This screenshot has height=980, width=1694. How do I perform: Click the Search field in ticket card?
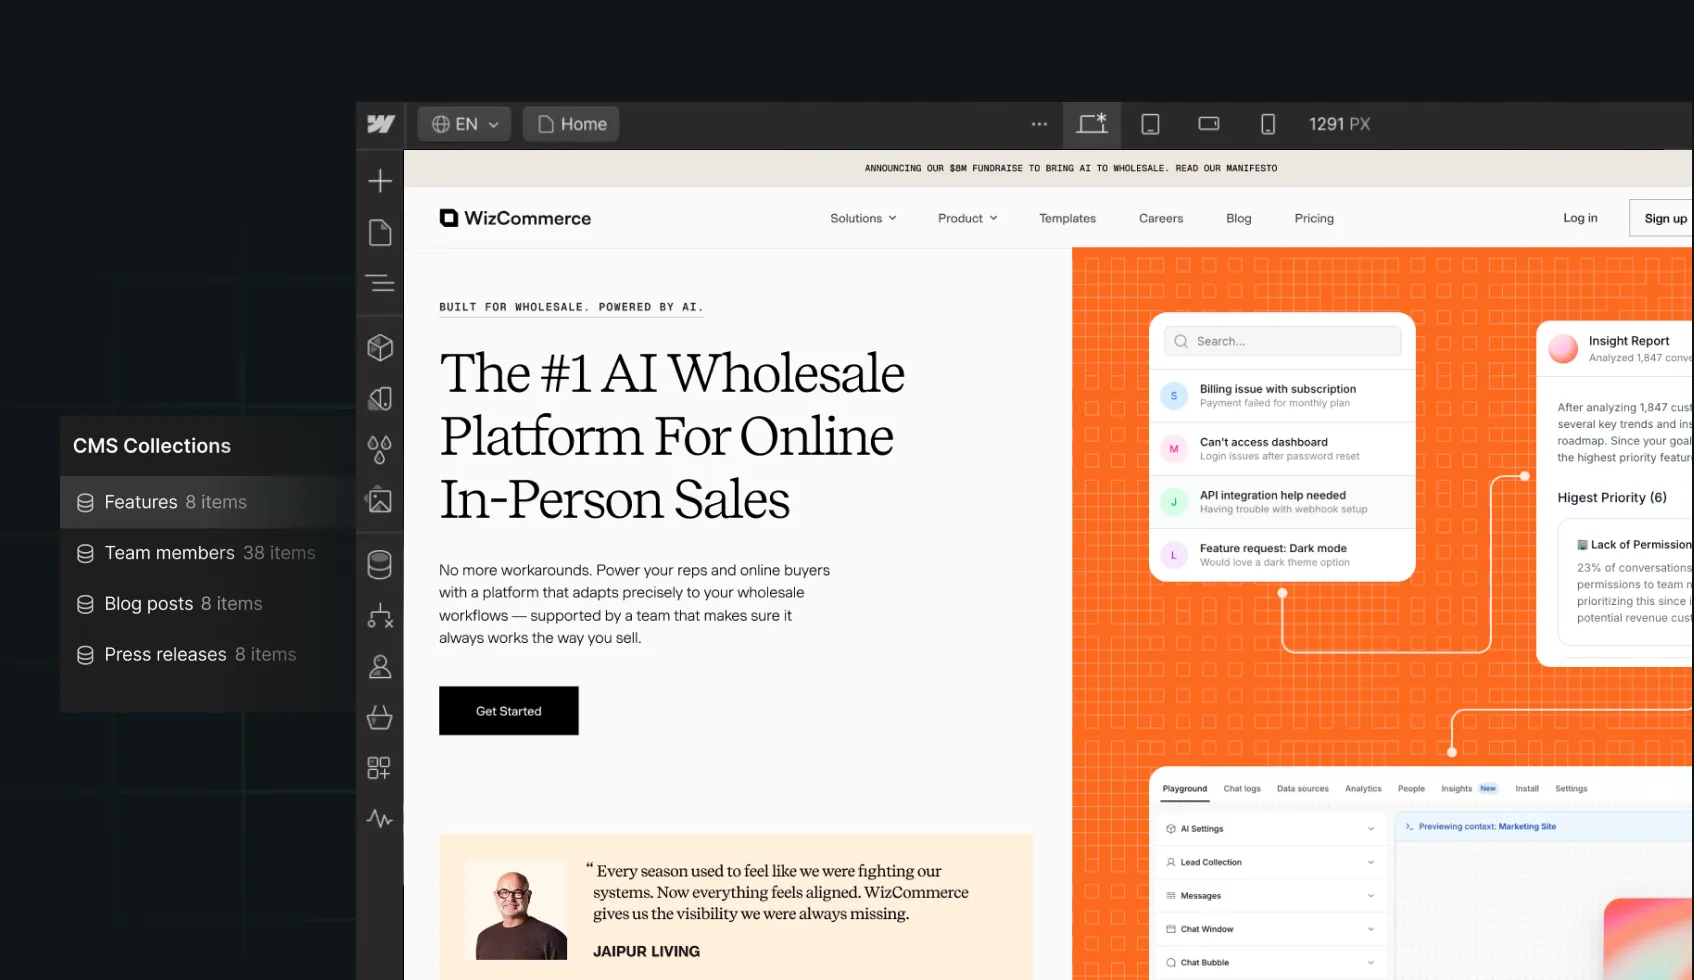[x=1282, y=341]
